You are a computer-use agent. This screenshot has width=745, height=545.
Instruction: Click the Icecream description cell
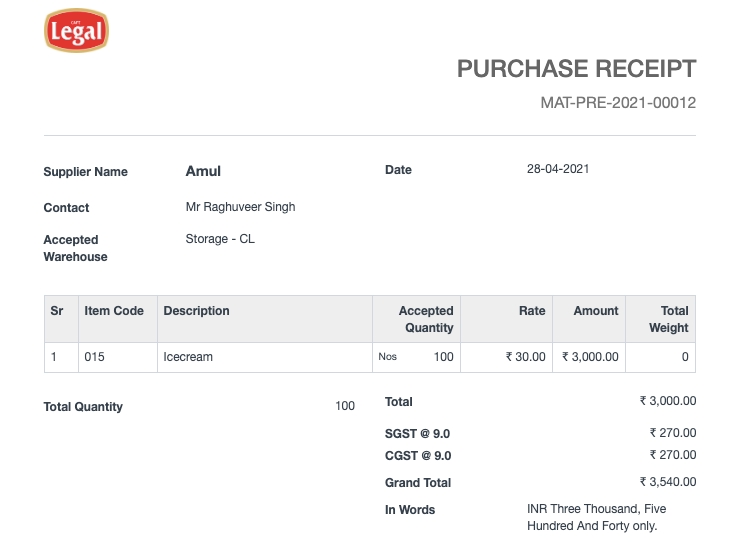click(188, 357)
